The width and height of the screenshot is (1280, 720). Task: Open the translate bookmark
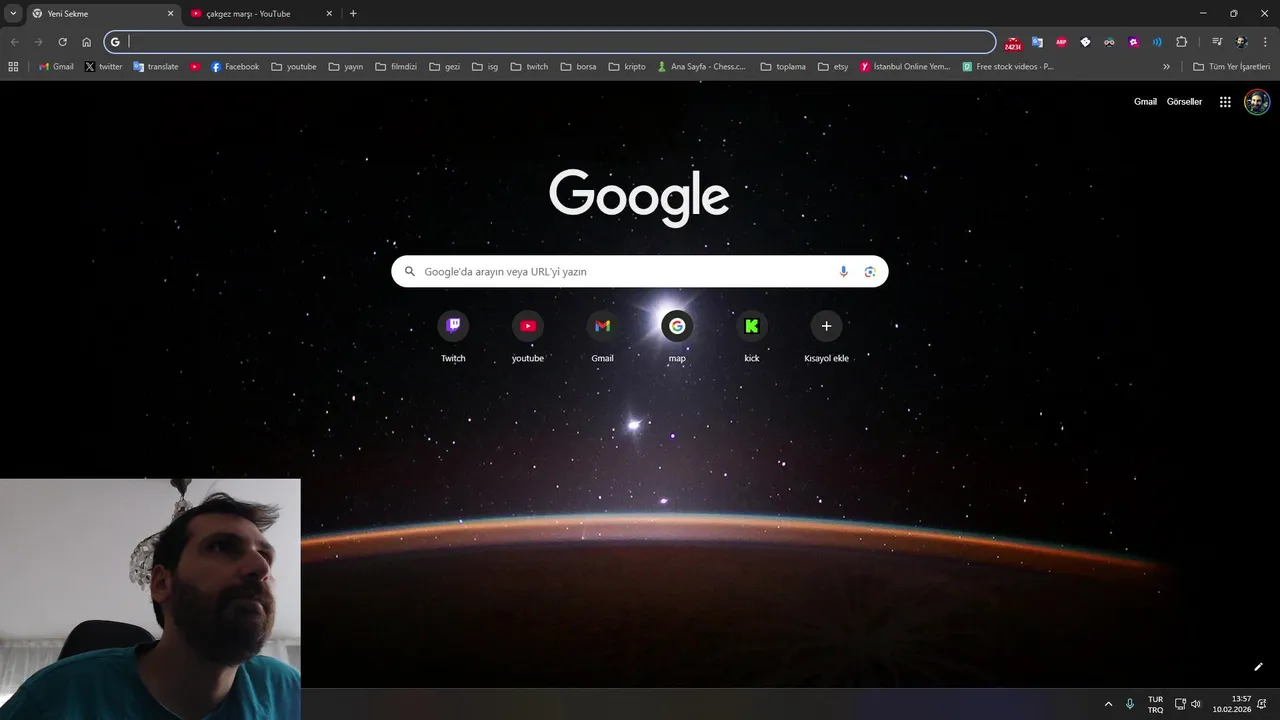click(155, 67)
